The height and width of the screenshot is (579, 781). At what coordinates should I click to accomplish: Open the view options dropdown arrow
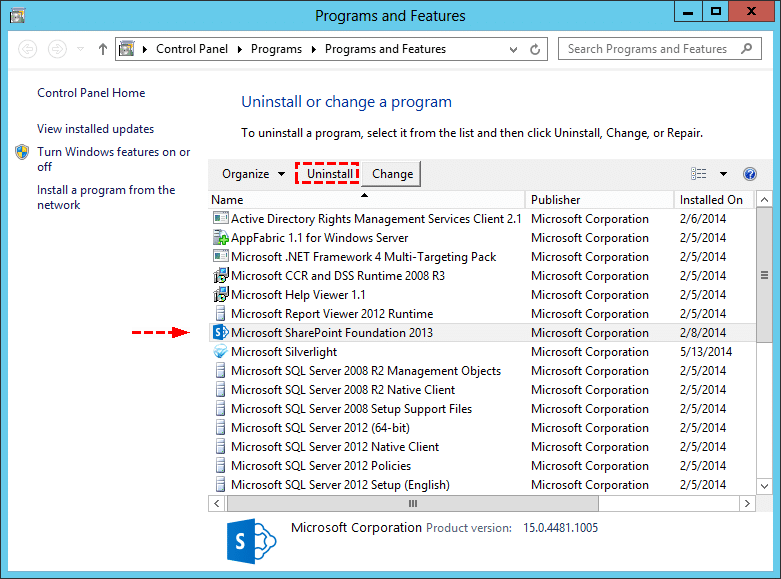[x=723, y=174]
